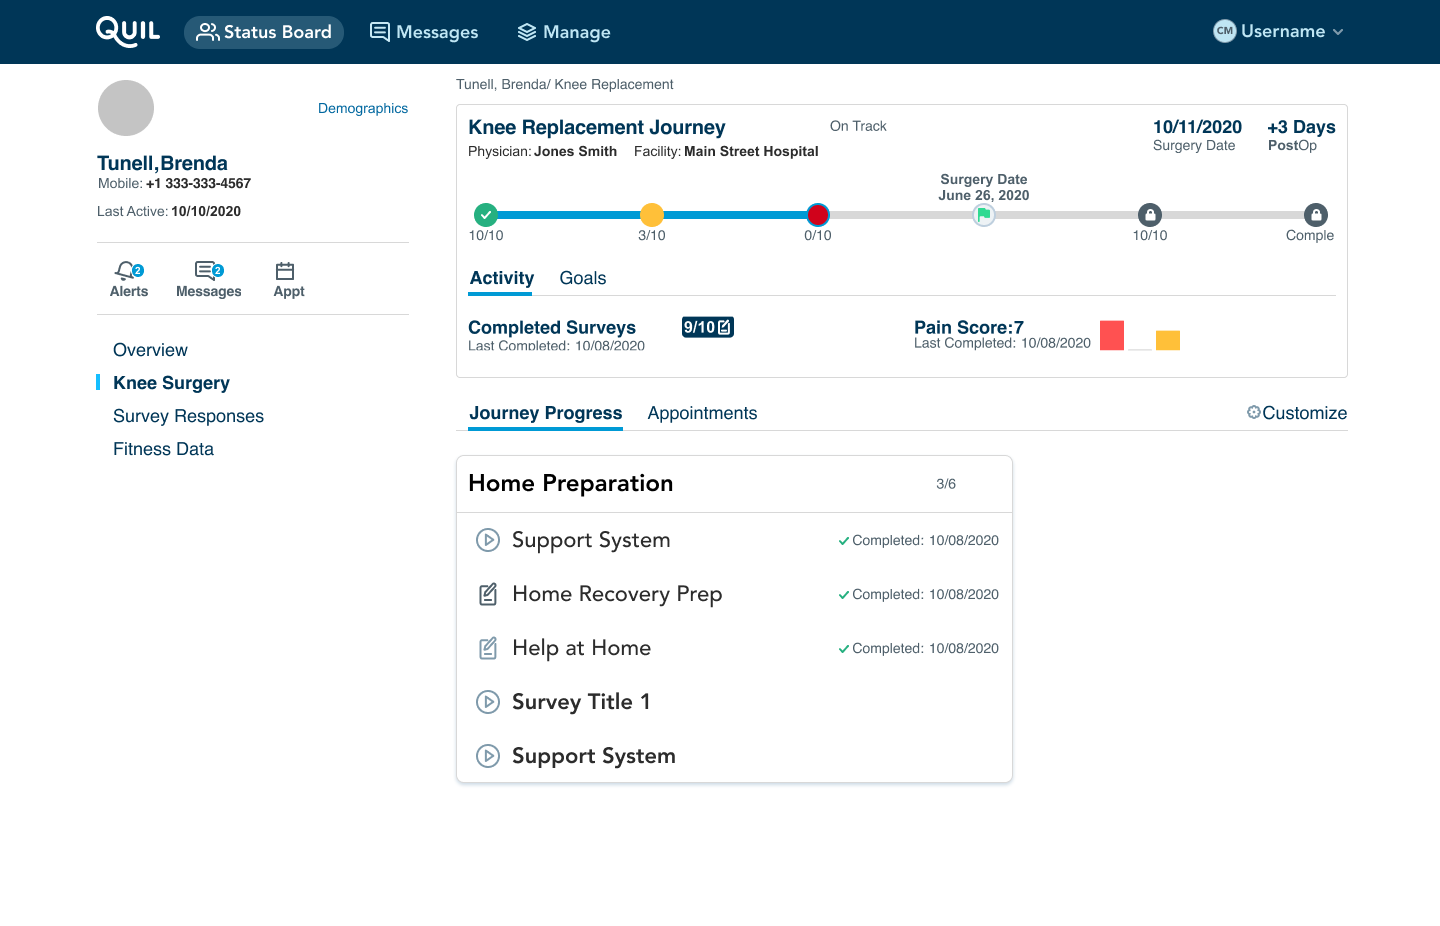Open the Demographics link
Screen dimensions: 1440x926
coord(363,108)
